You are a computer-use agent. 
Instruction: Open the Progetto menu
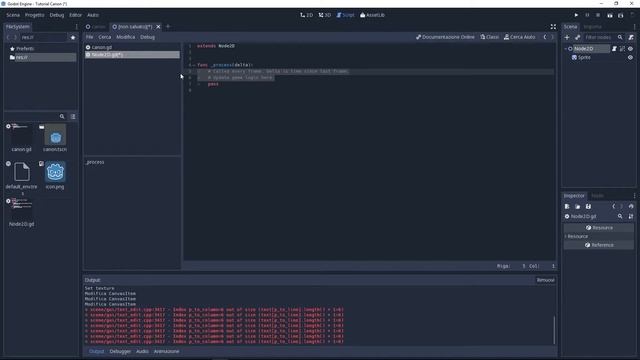coord(34,15)
